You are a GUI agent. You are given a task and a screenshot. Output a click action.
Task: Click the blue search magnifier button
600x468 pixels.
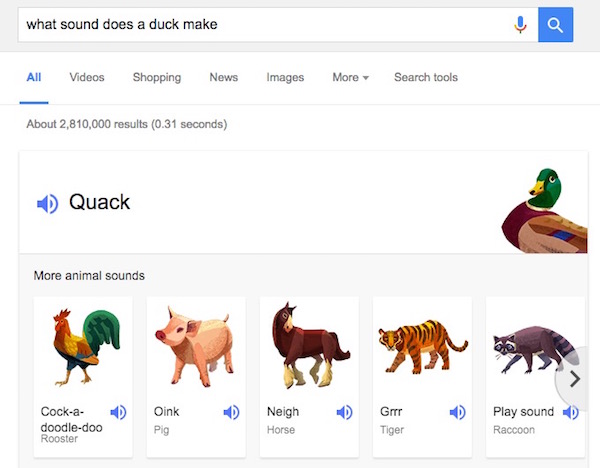pyautogui.click(x=555, y=24)
